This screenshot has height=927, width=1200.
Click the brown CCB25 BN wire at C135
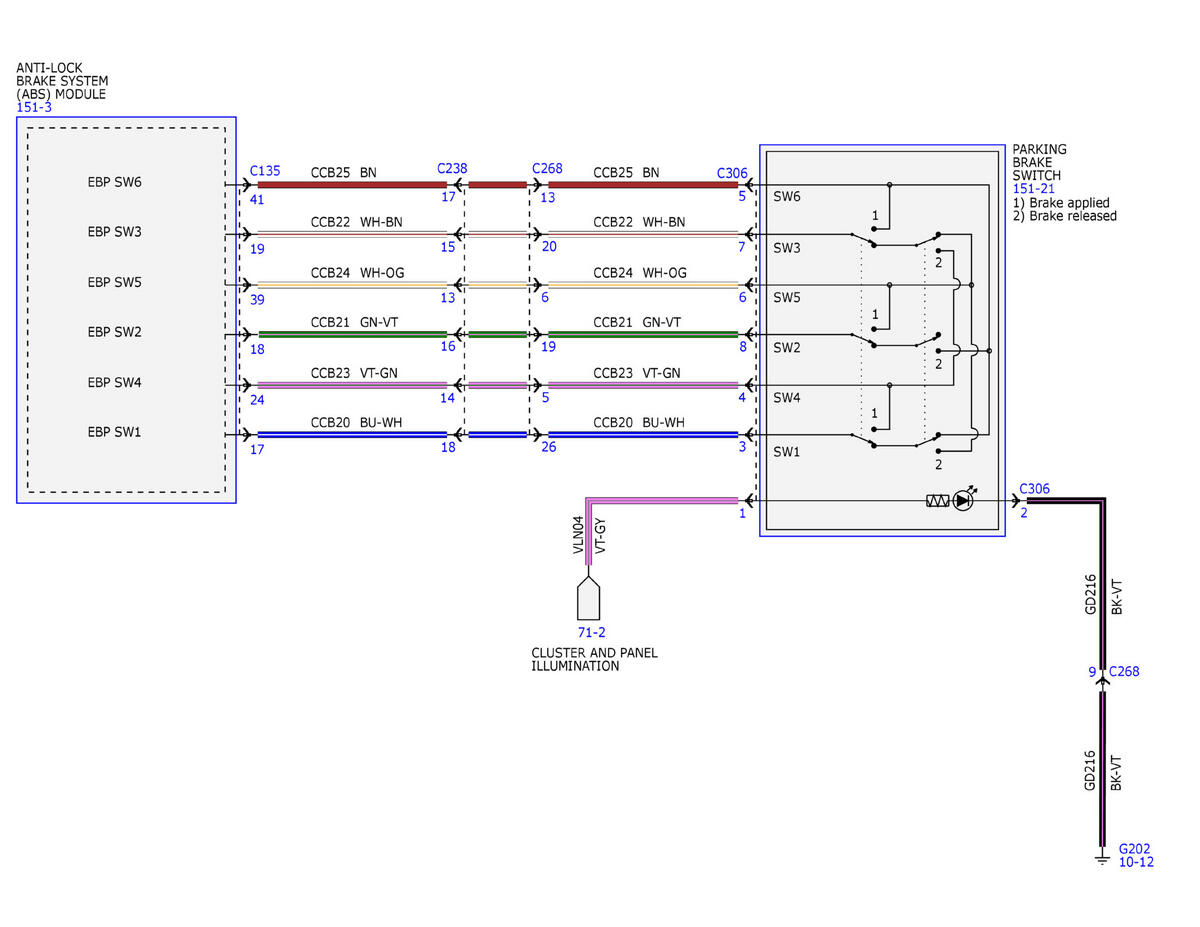click(x=352, y=185)
